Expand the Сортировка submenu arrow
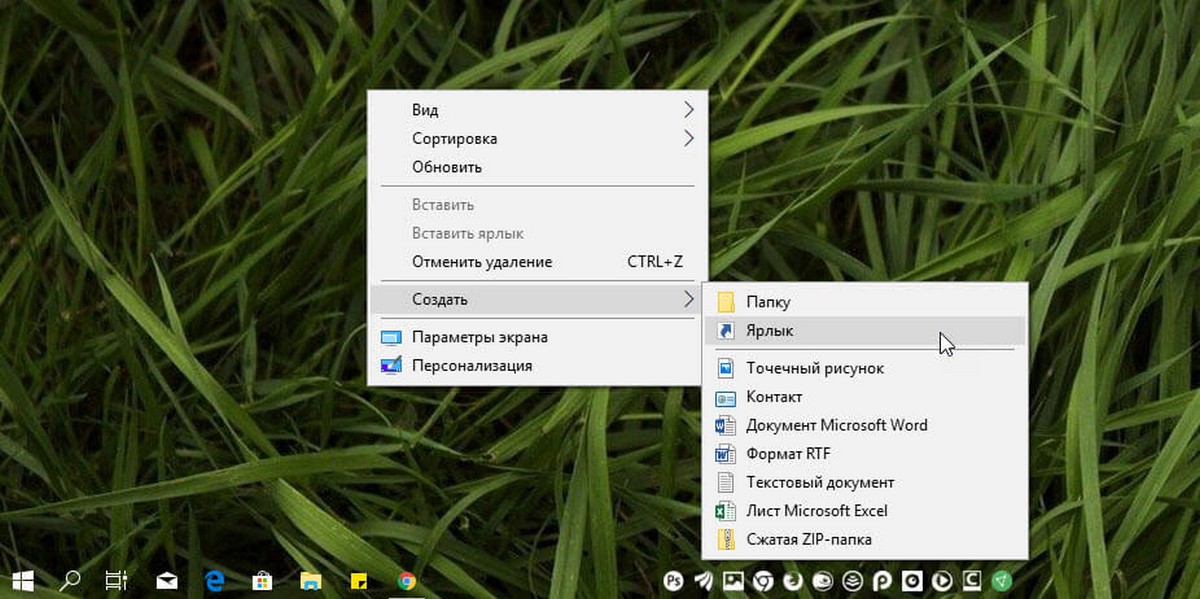 pyautogui.click(x=688, y=138)
